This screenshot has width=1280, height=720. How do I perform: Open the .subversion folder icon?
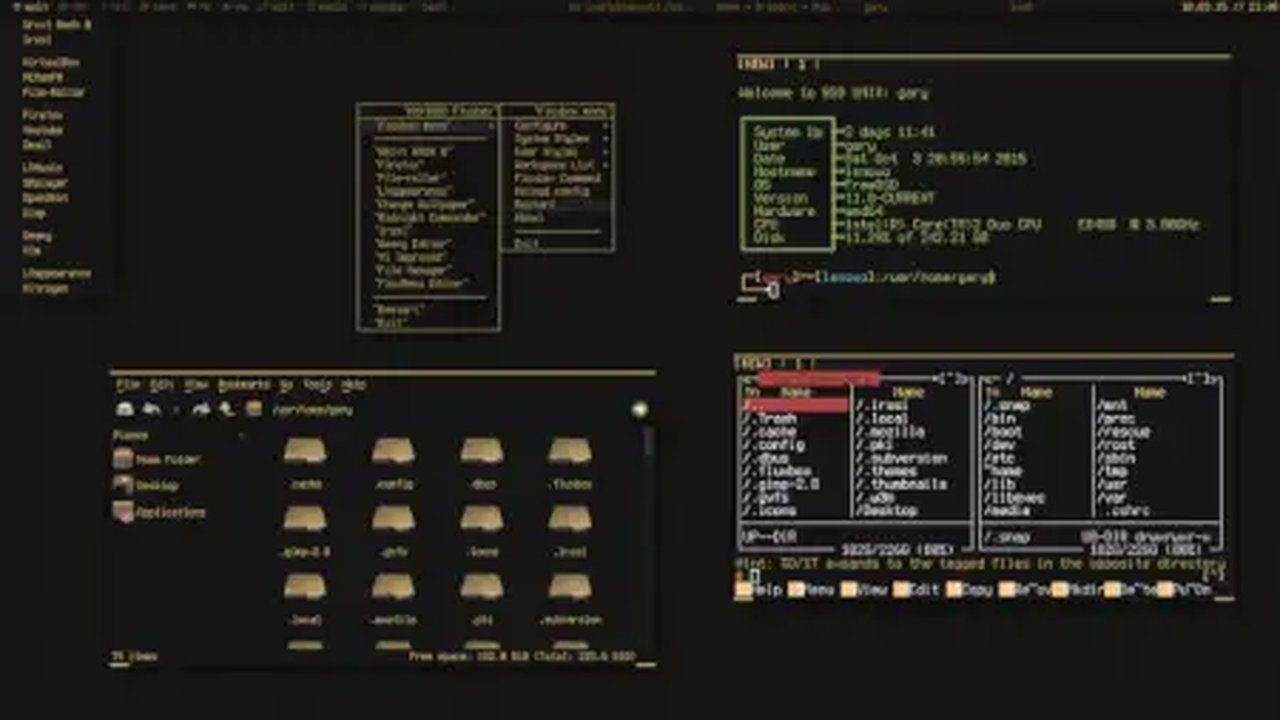[x=570, y=586]
